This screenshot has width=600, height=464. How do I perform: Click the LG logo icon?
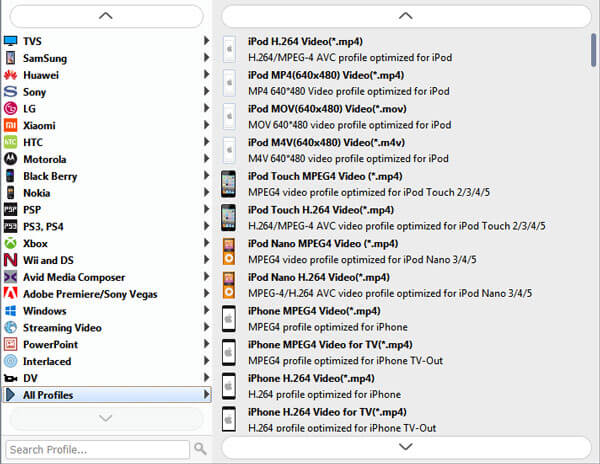click(x=10, y=108)
